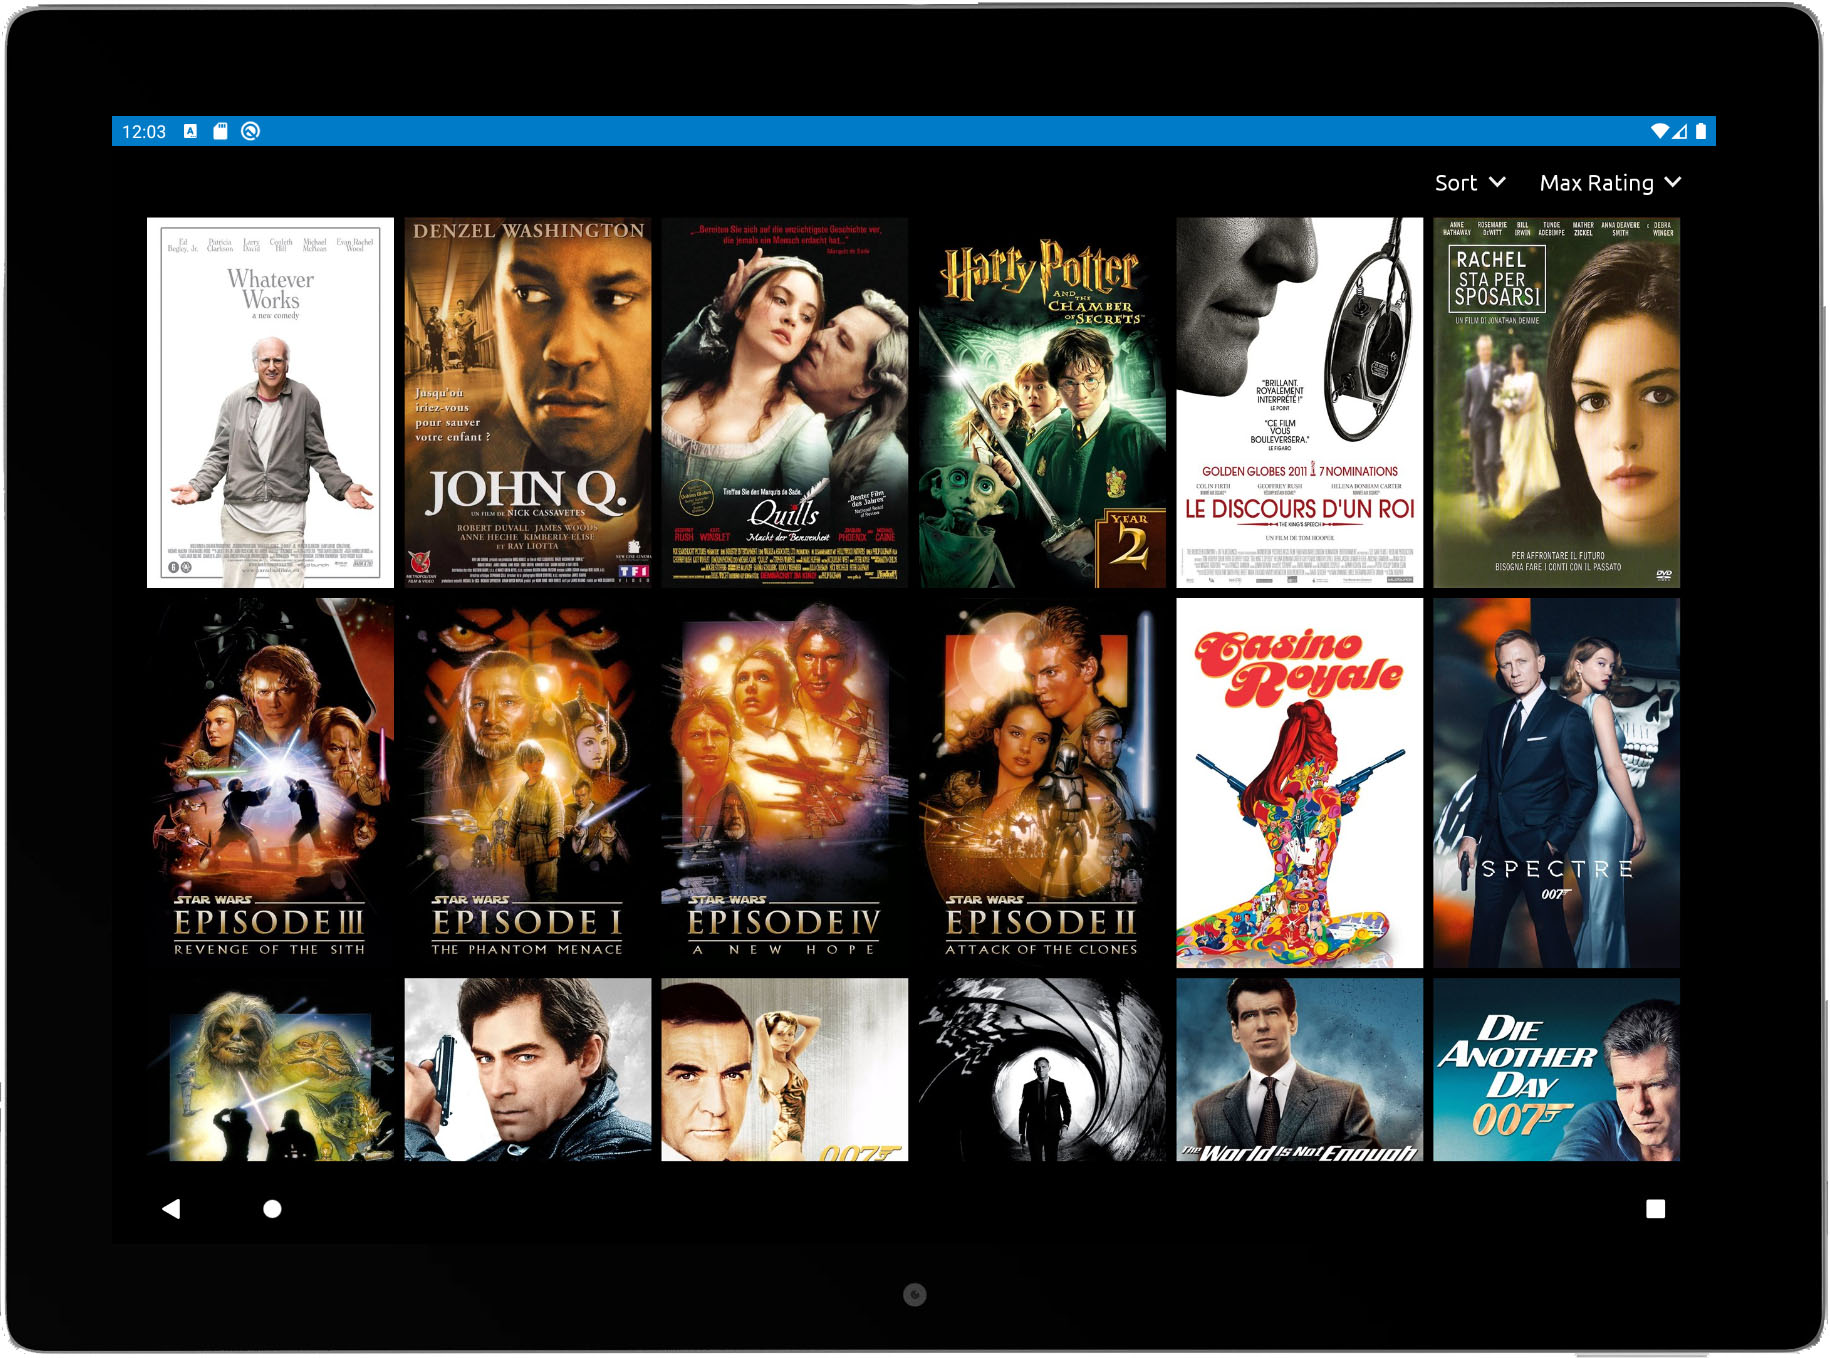Image resolution: width=1830 pixels, height=1358 pixels.
Task: Open the Rachel Sta Per Sposarsi poster
Action: tap(1557, 402)
